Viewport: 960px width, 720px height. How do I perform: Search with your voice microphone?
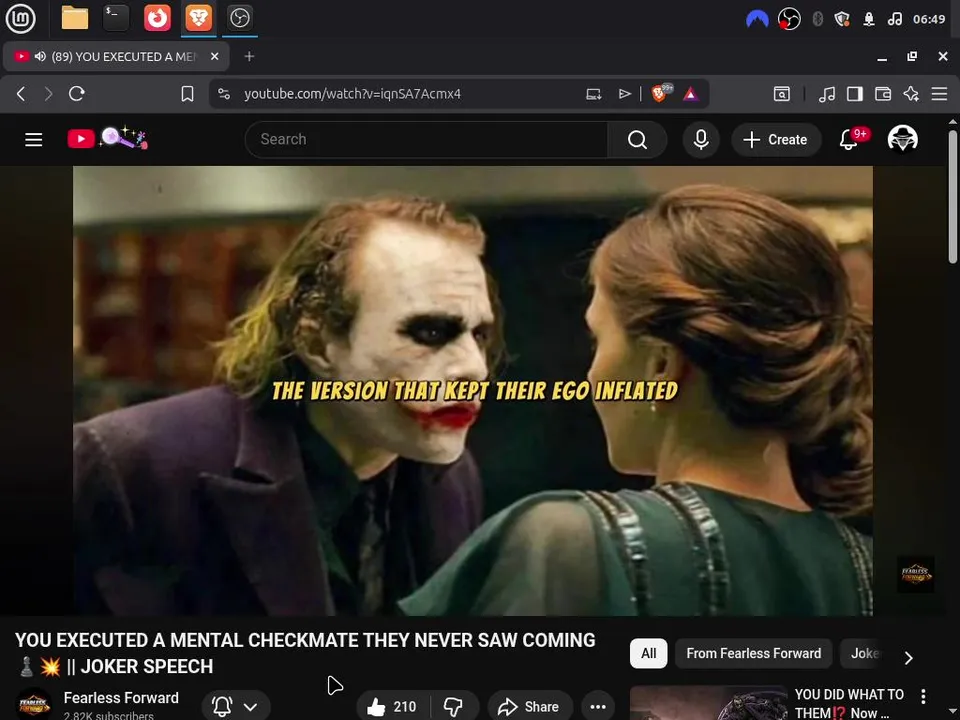701,140
